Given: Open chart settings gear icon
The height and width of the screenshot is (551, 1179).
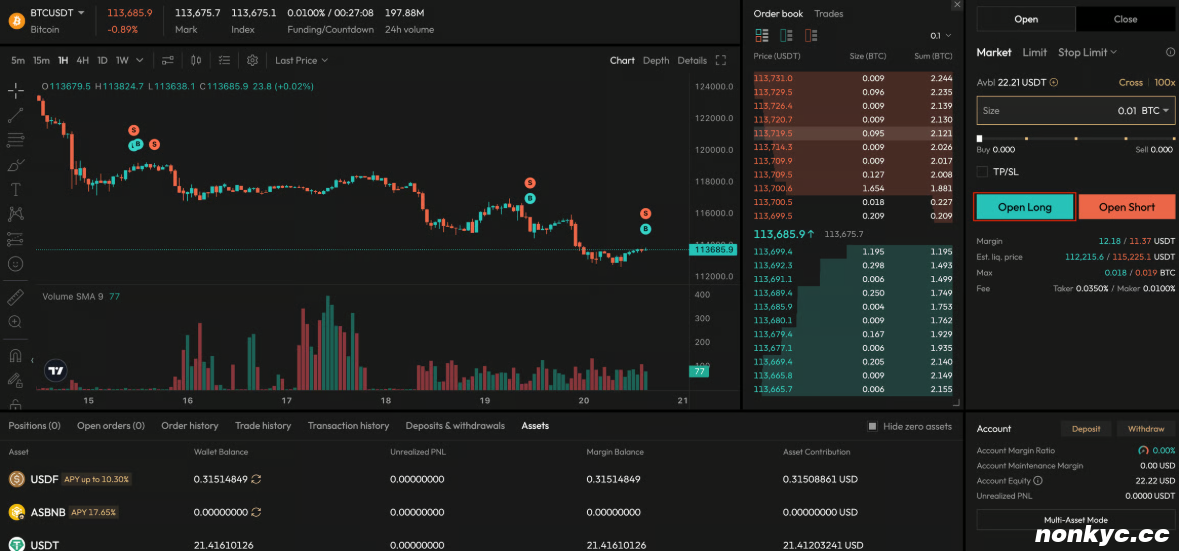Looking at the screenshot, I should 253,60.
